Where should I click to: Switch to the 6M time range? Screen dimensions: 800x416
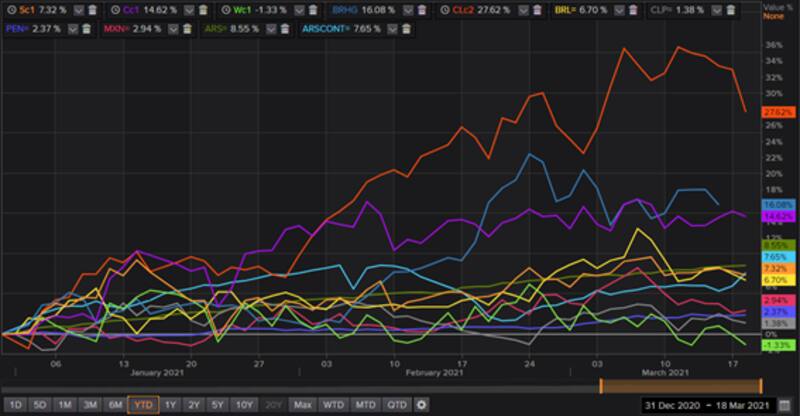point(115,404)
